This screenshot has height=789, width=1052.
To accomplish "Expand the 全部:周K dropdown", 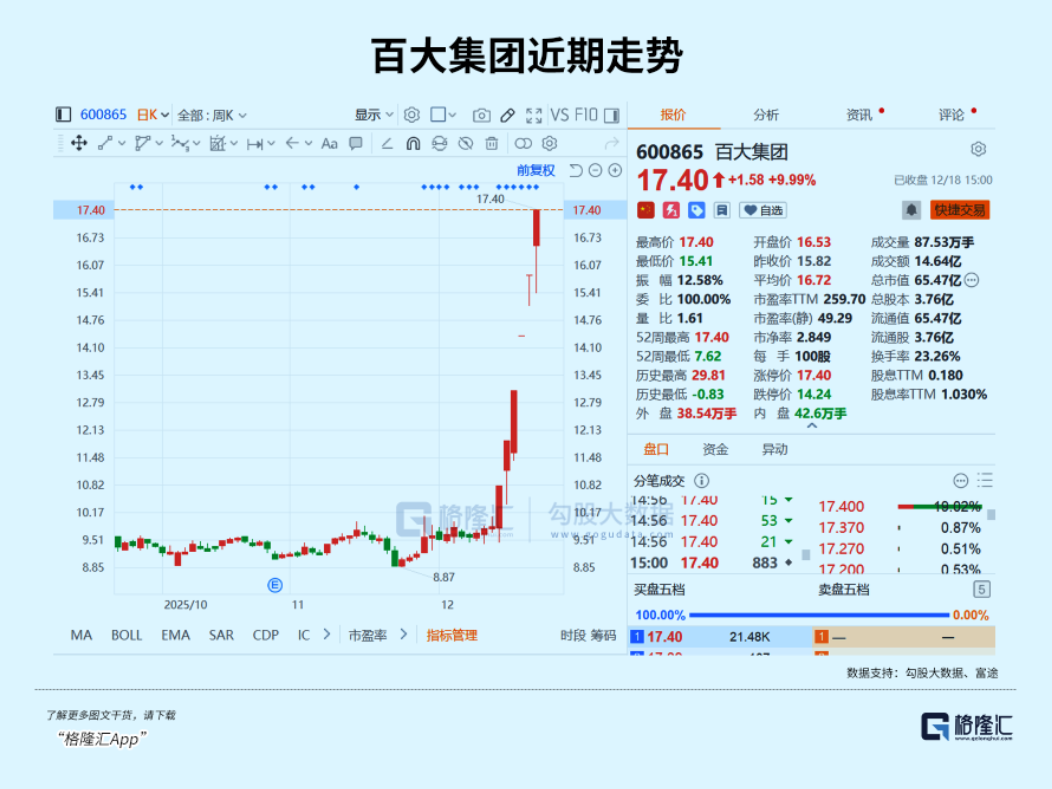I will (212, 115).
